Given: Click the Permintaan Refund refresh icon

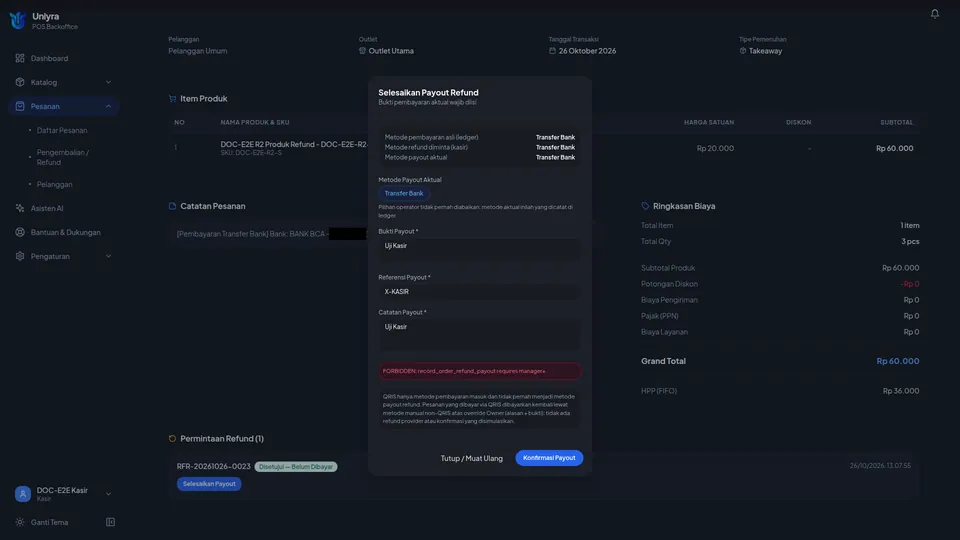Looking at the screenshot, I should pos(172,438).
